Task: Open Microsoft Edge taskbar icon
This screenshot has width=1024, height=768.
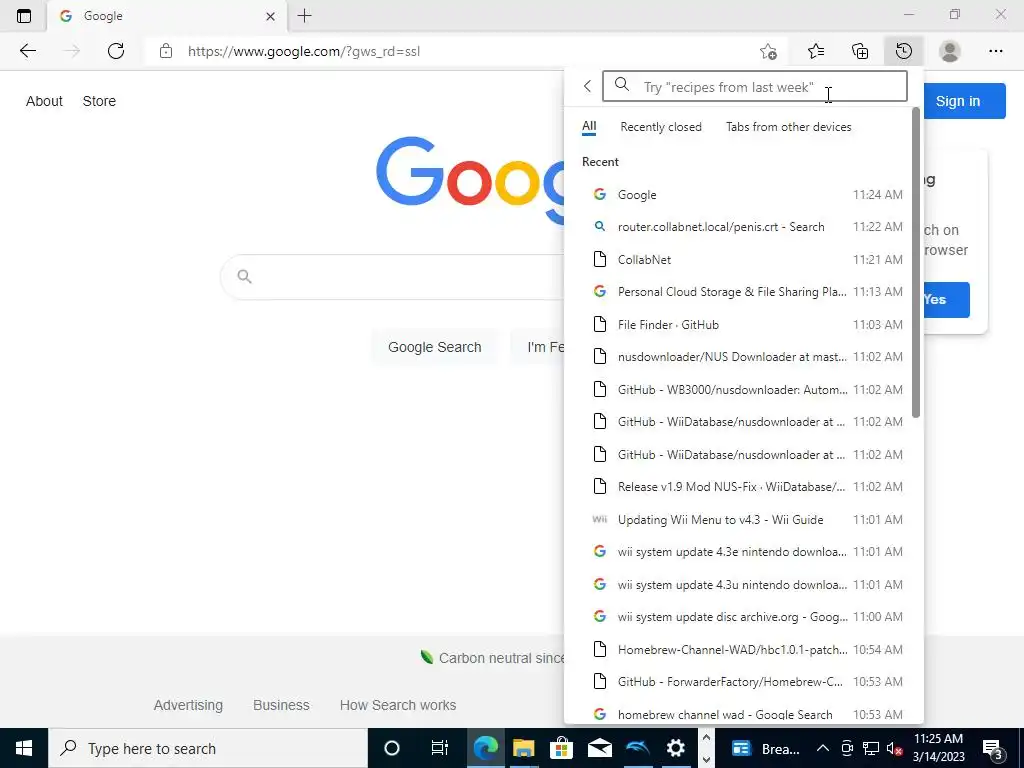Action: coord(485,748)
